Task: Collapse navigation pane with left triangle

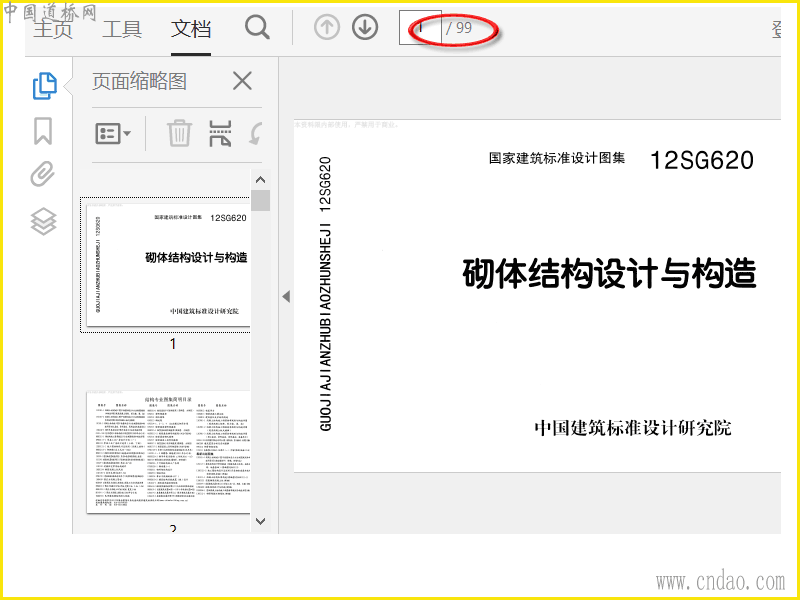Action: [x=286, y=296]
